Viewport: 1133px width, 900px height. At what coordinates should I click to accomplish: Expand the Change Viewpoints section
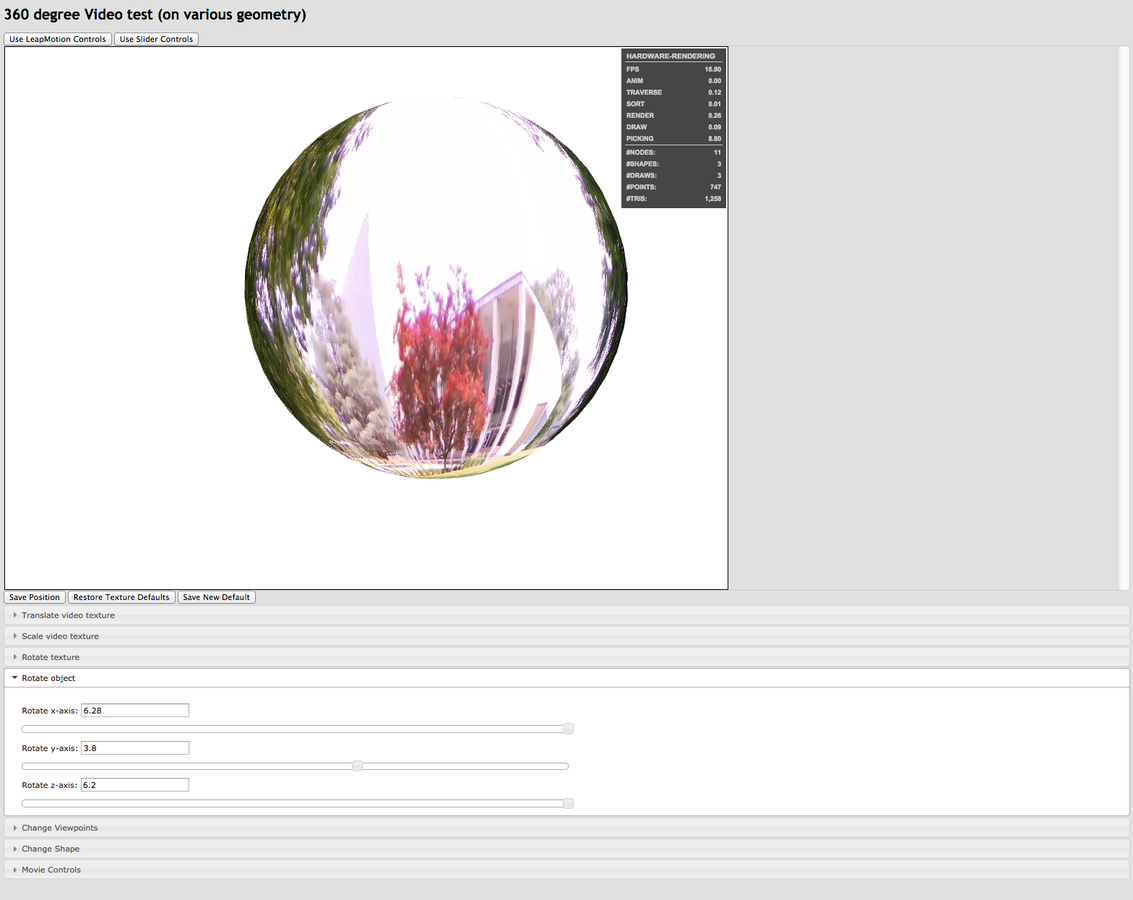point(60,828)
